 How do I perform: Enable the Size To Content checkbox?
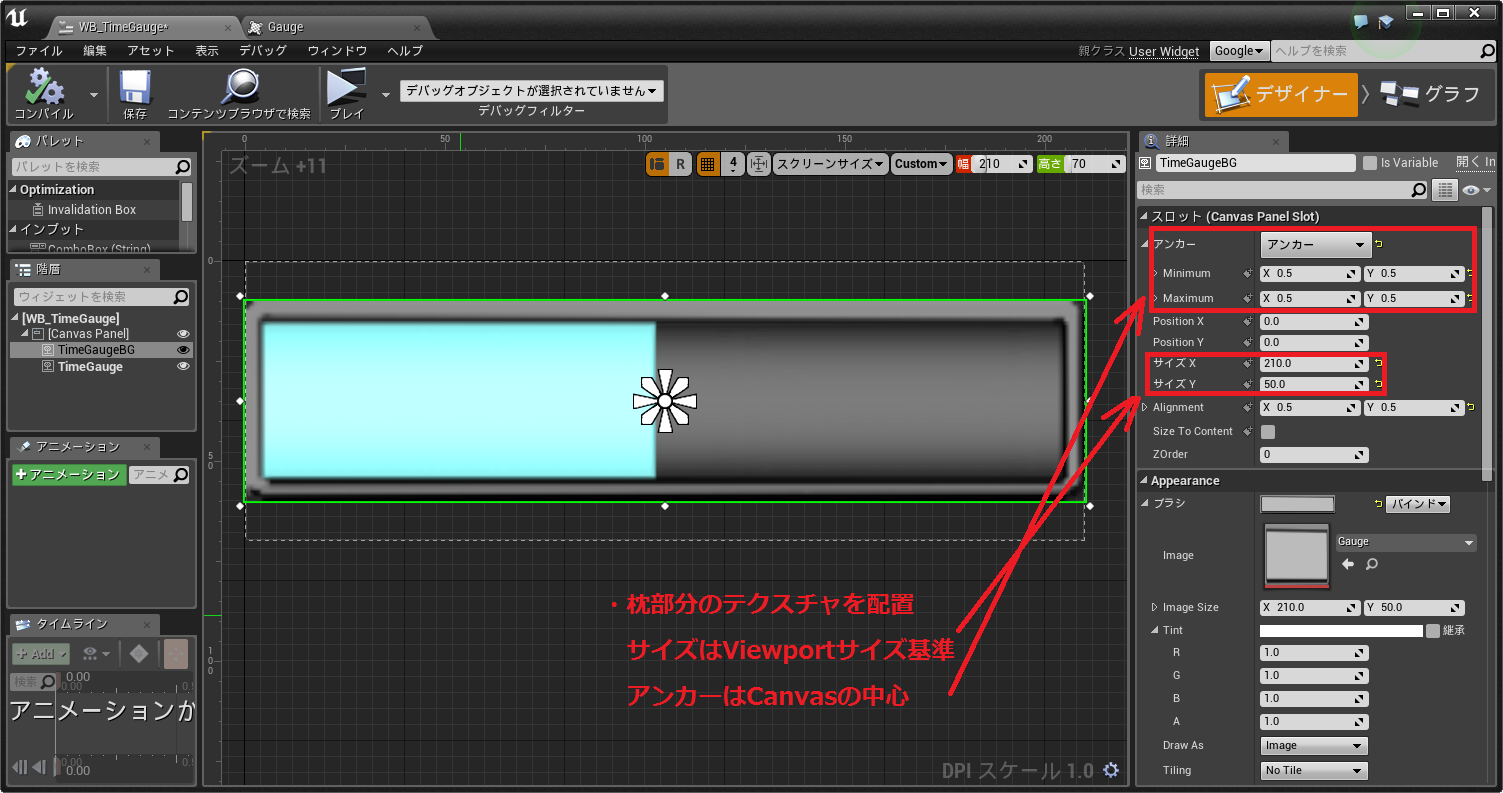coord(1268,432)
